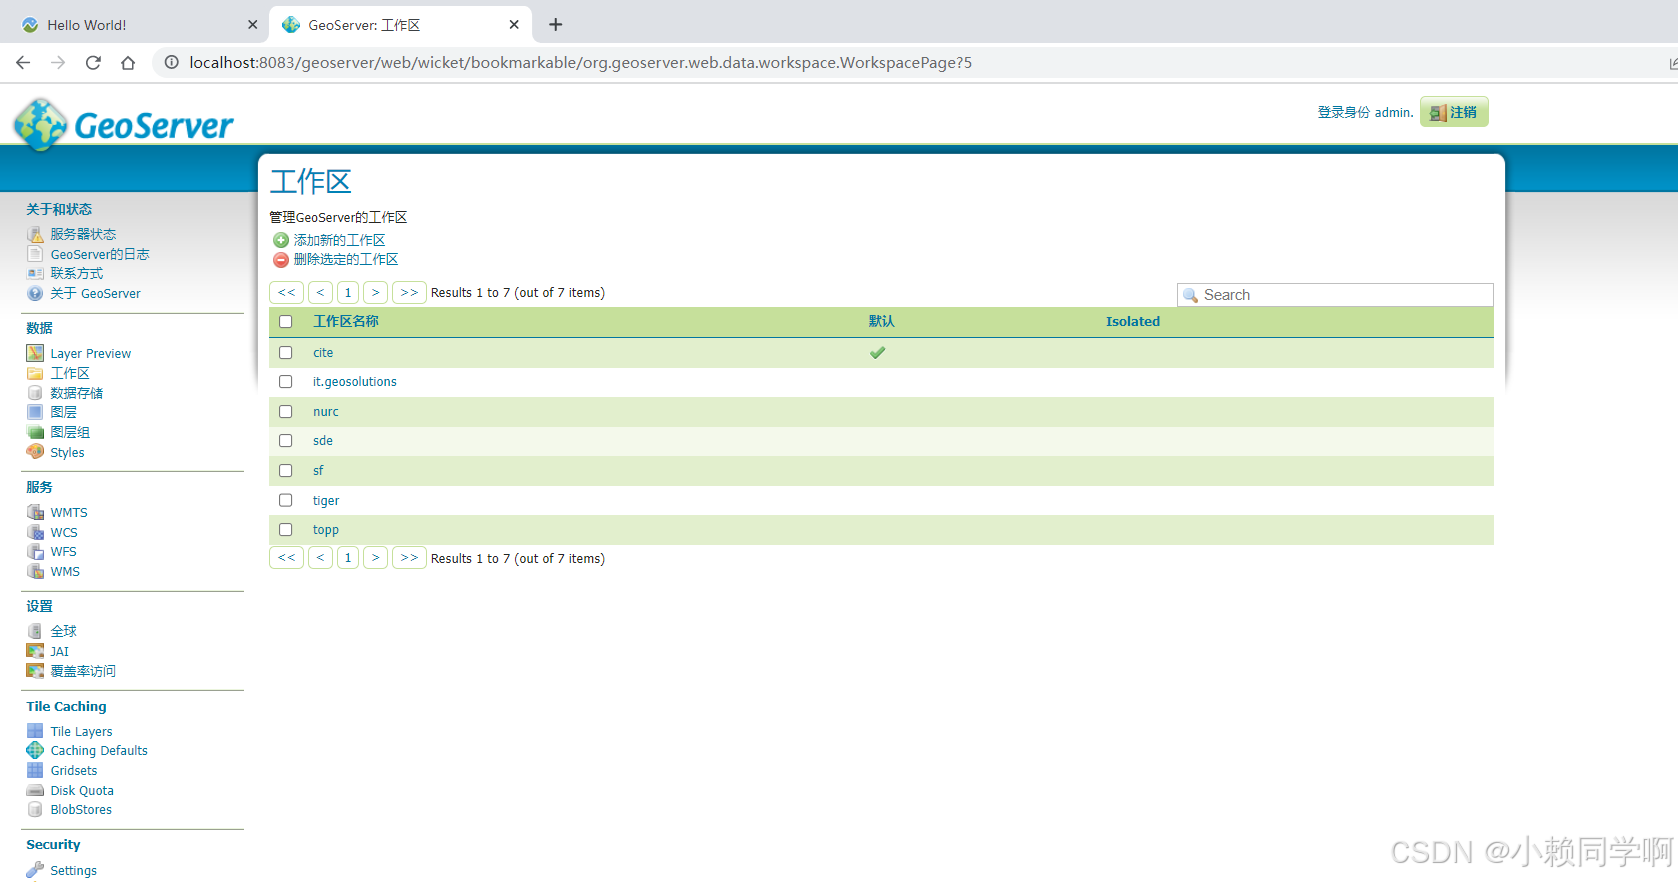Click the browser address bar URL
Image resolution: width=1678 pixels, height=882 pixels.
click(x=580, y=62)
